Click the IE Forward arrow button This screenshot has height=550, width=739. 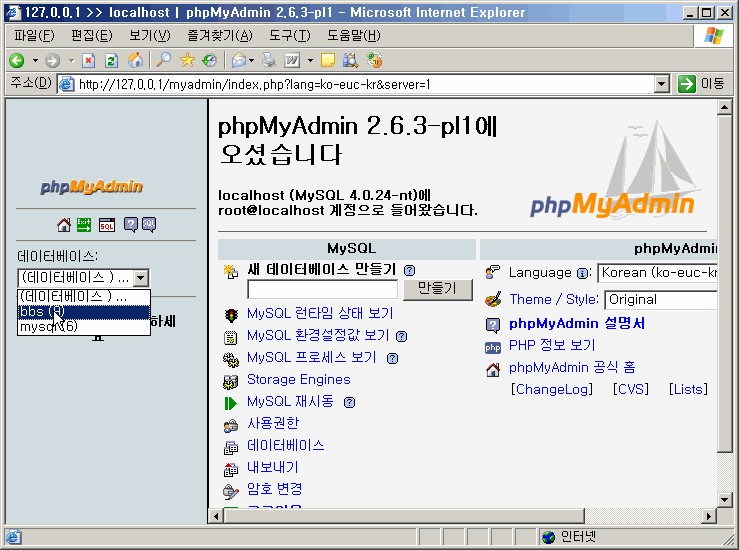[x=52, y=60]
